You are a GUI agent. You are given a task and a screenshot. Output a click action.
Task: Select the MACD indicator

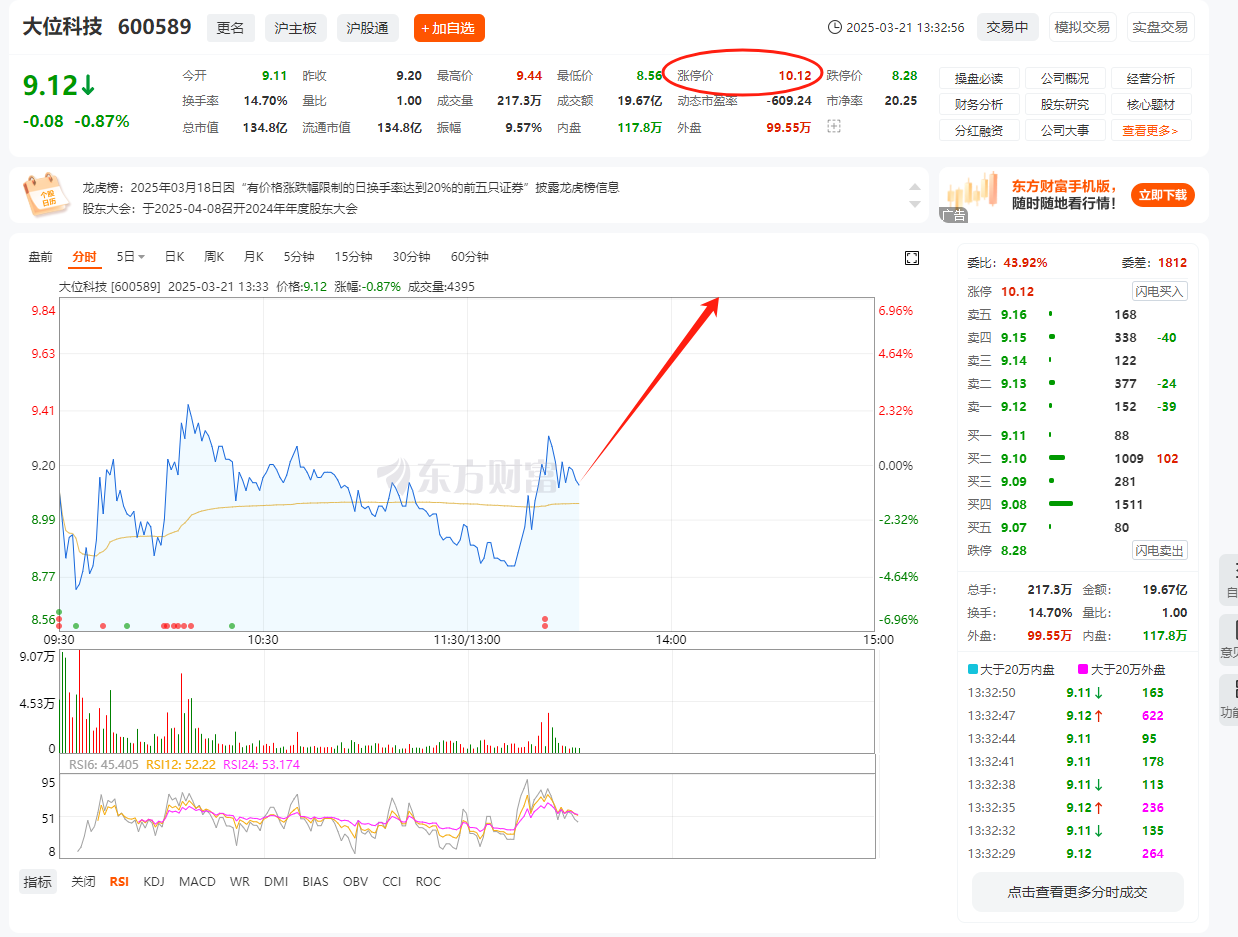pos(197,882)
